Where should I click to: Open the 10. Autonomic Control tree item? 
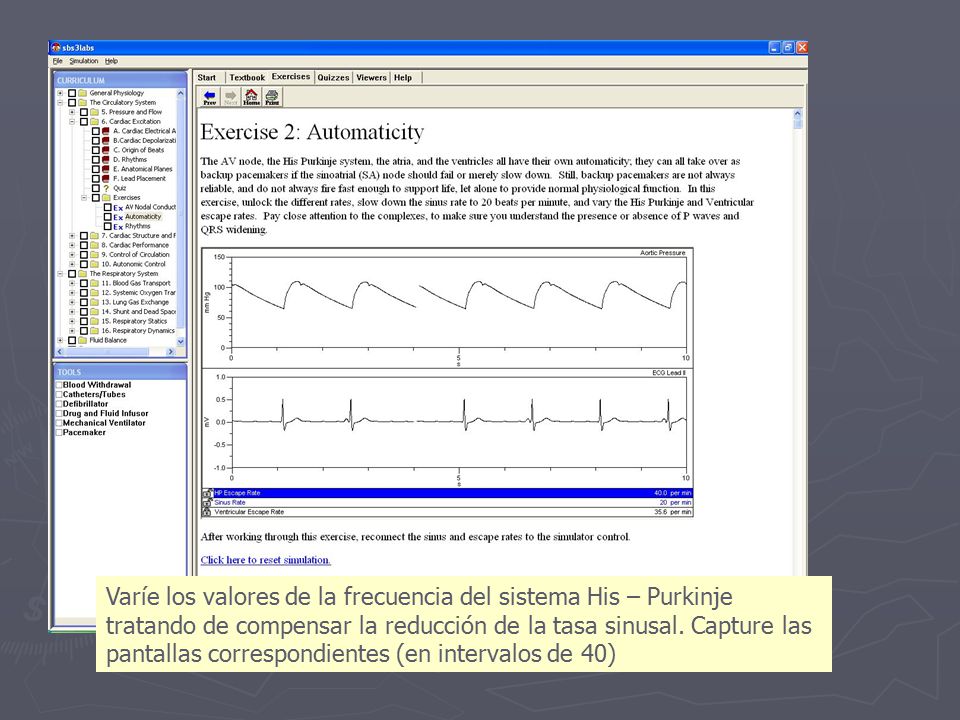pos(133,264)
